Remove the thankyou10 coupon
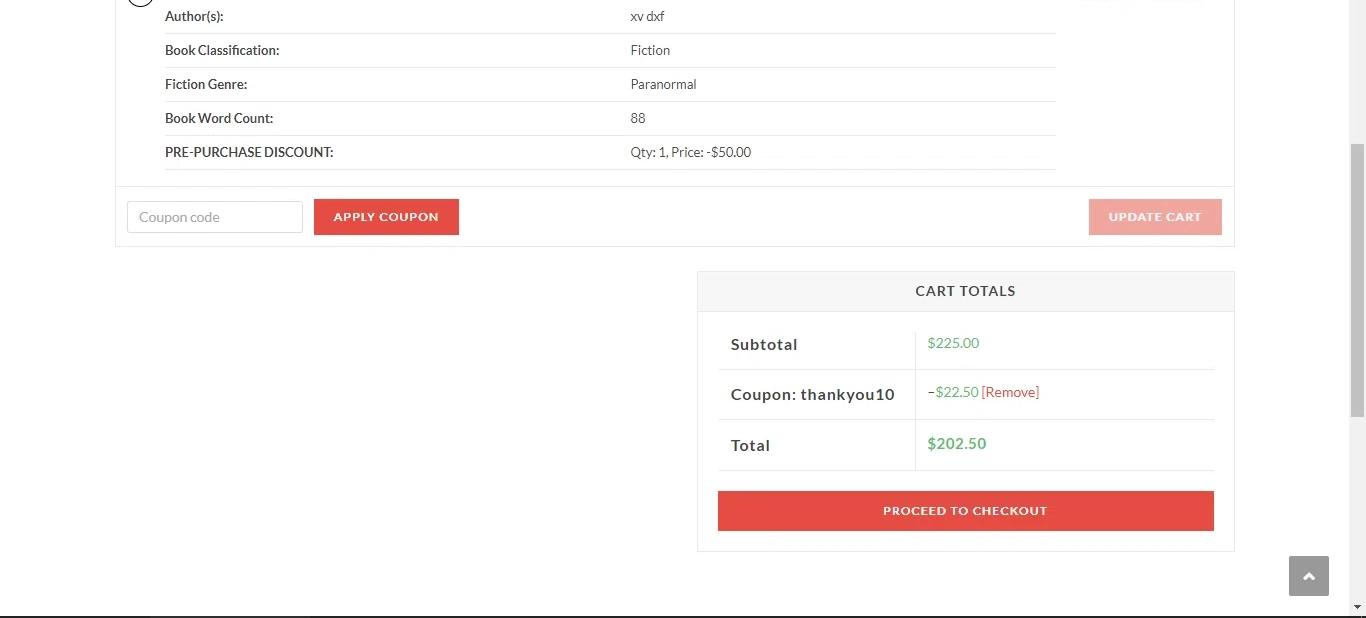The image size is (1366, 618). tap(1010, 392)
